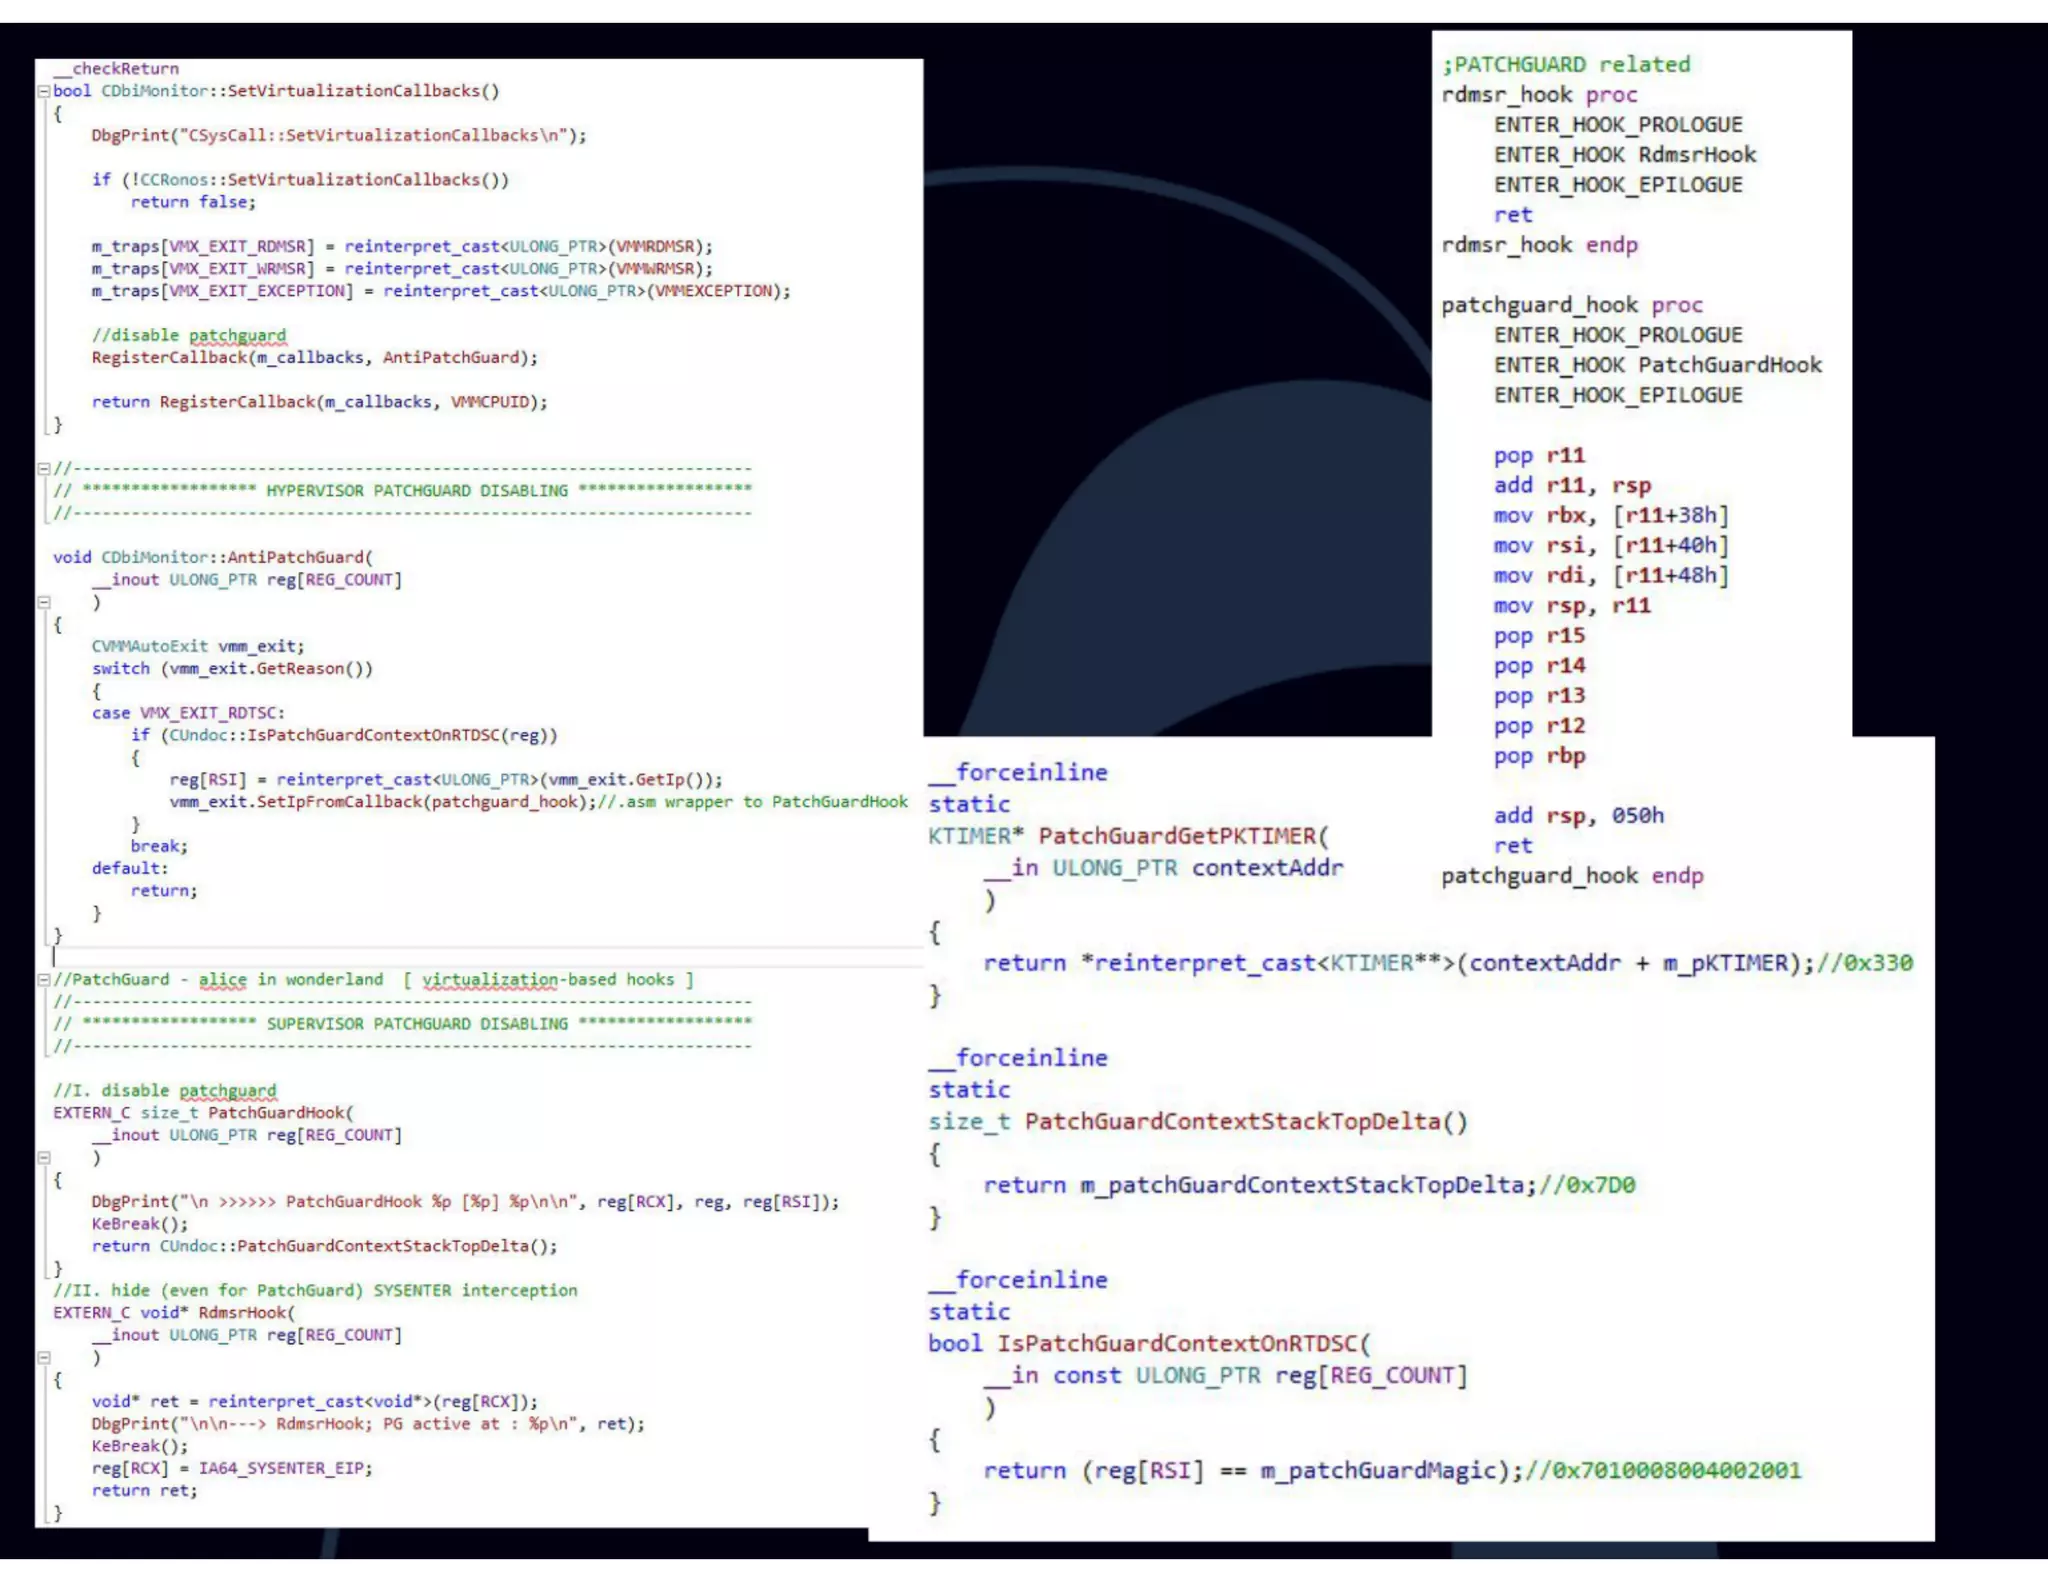Collapse the AntiPatchGuard function body fold marker
The width and height of the screenshot is (2048, 1582).
[43, 602]
